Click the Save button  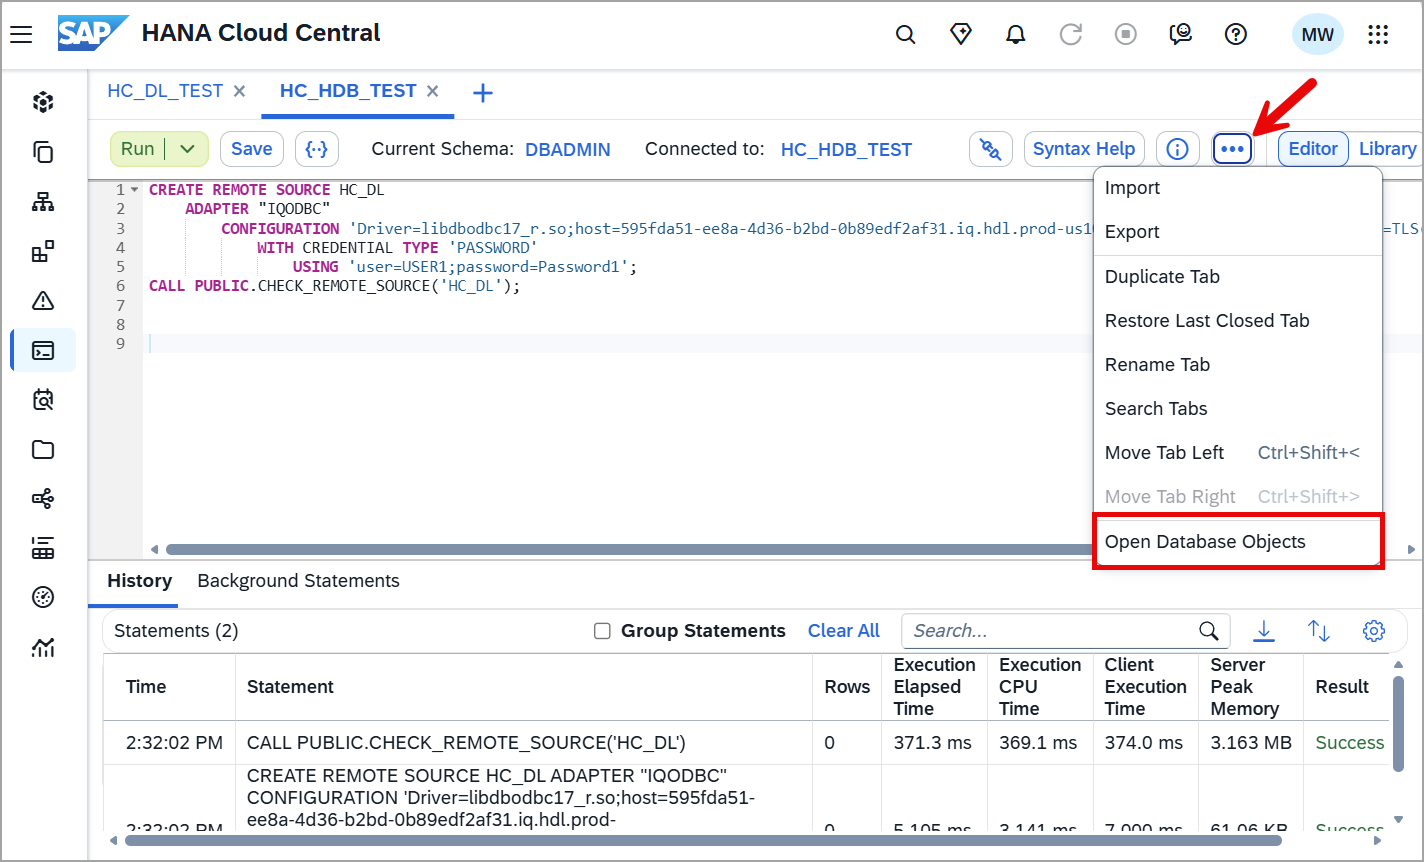pyautogui.click(x=252, y=149)
